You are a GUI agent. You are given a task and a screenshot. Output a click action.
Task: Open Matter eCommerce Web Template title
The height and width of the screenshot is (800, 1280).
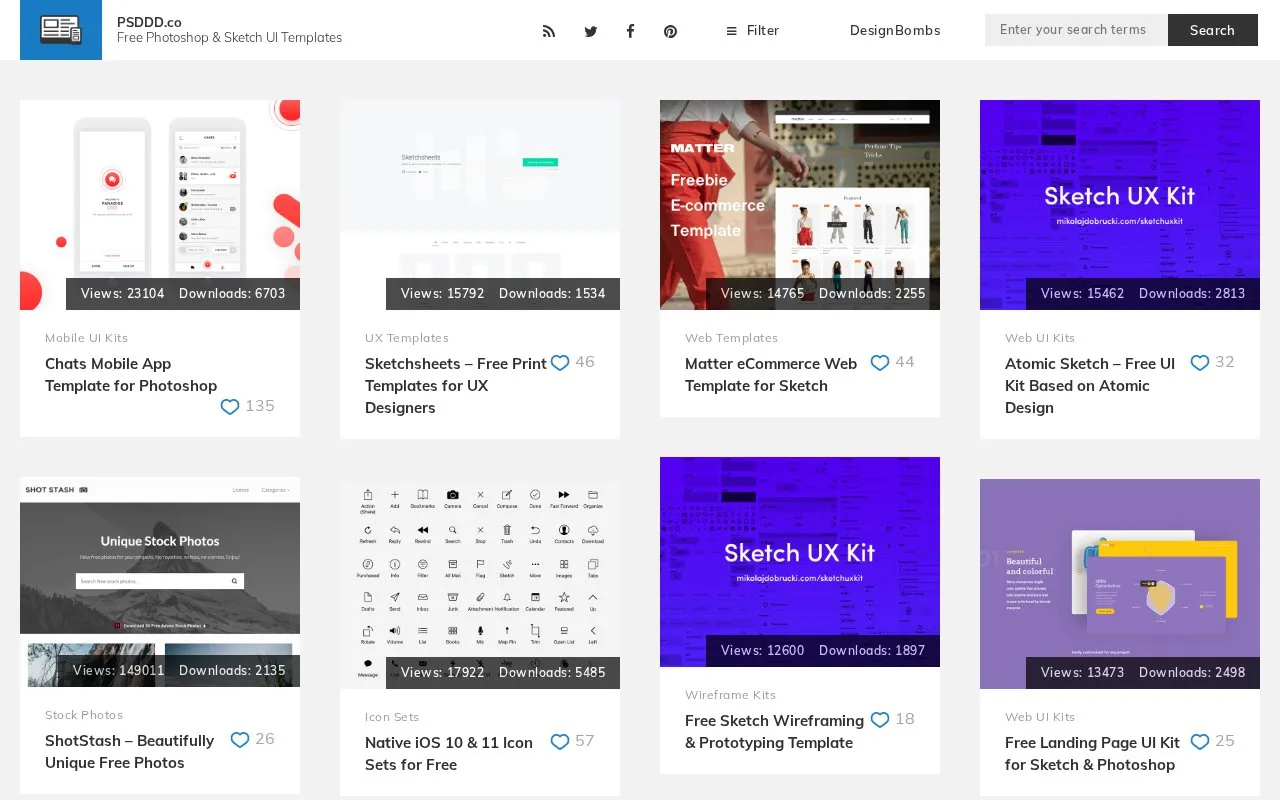771,375
